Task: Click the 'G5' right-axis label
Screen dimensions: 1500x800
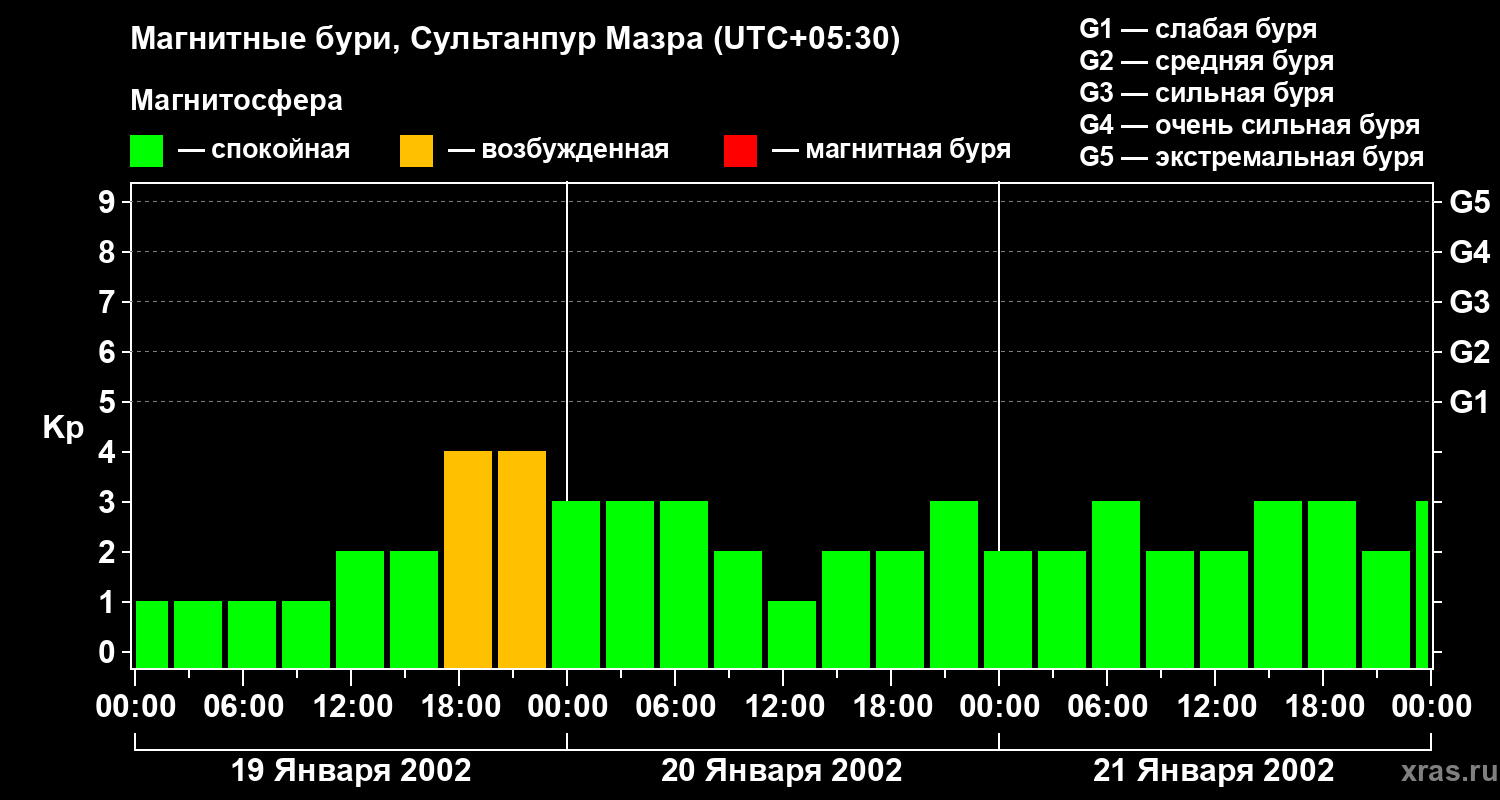Action: coord(1469,202)
